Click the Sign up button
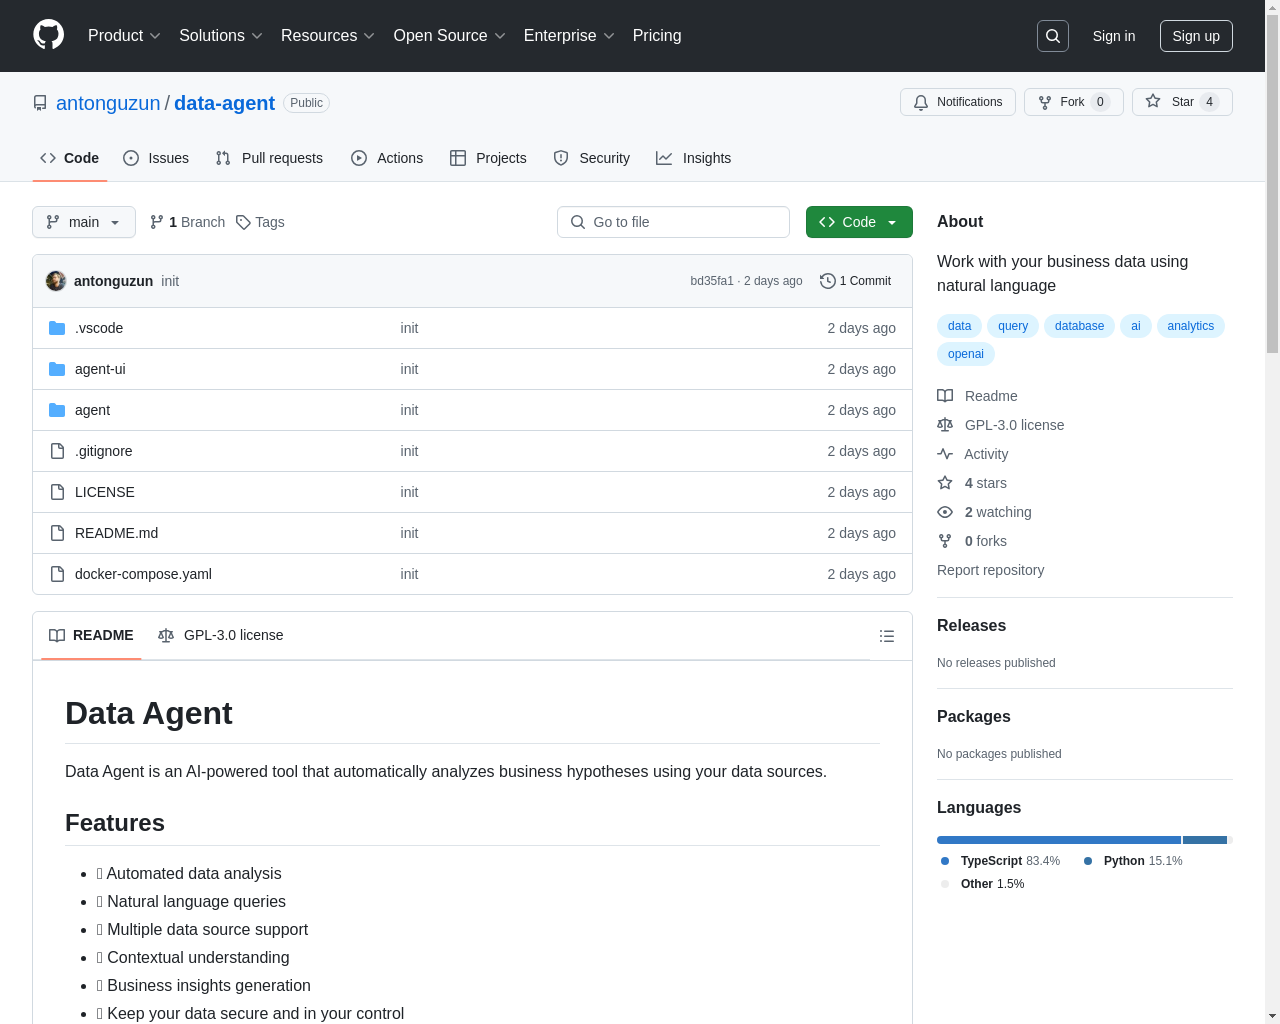 tap(1196, 36)
